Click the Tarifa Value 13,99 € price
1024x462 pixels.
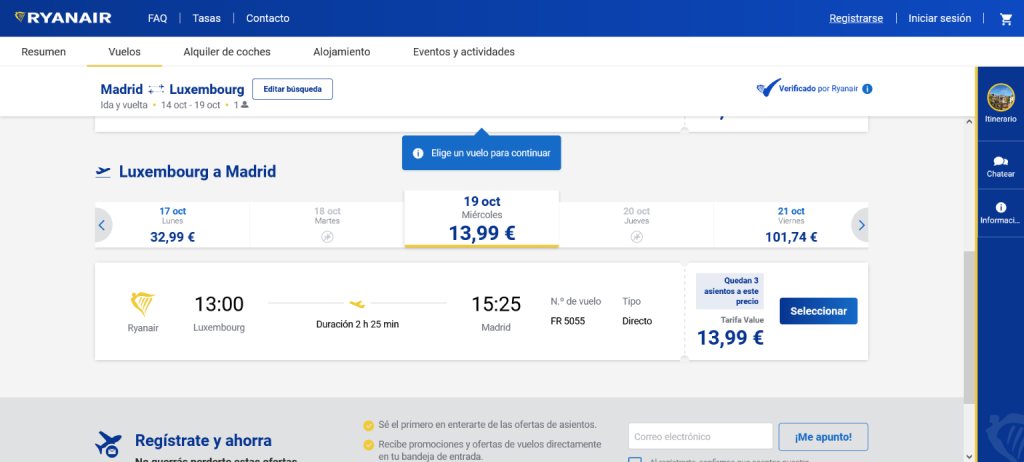729,337
